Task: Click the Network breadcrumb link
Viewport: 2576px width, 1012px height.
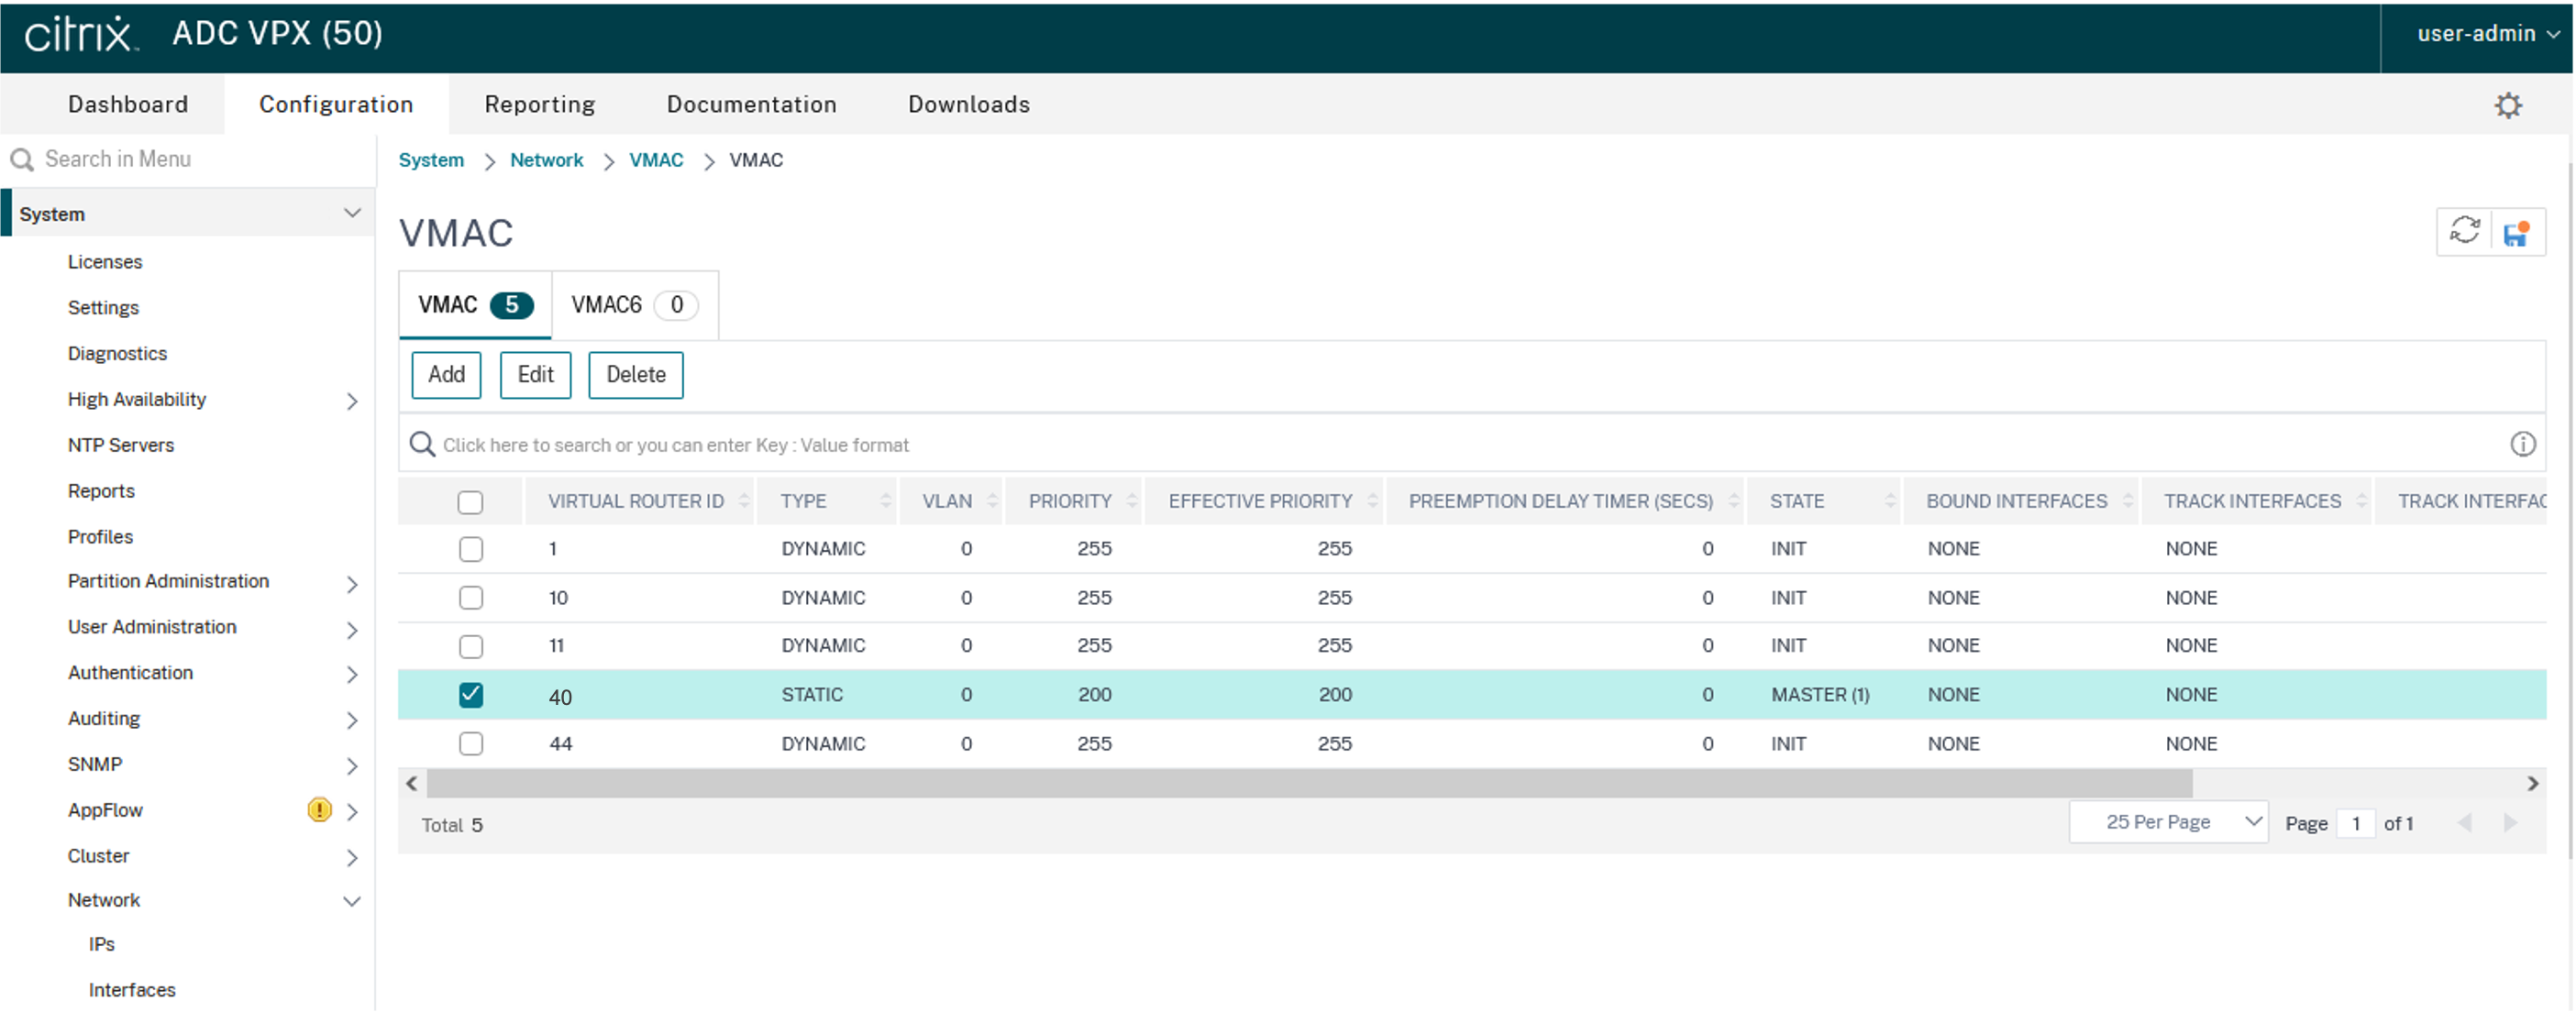Action: pos(546,160)
